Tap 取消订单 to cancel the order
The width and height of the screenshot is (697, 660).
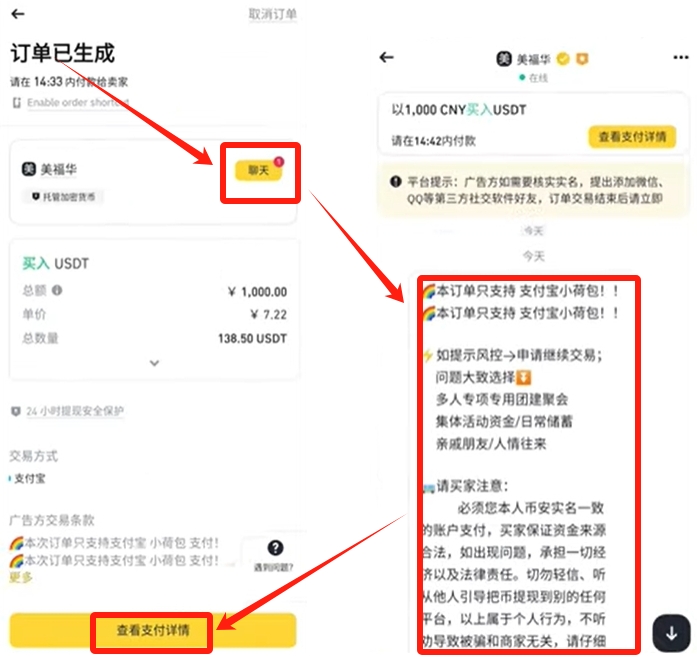pos(272,14)
